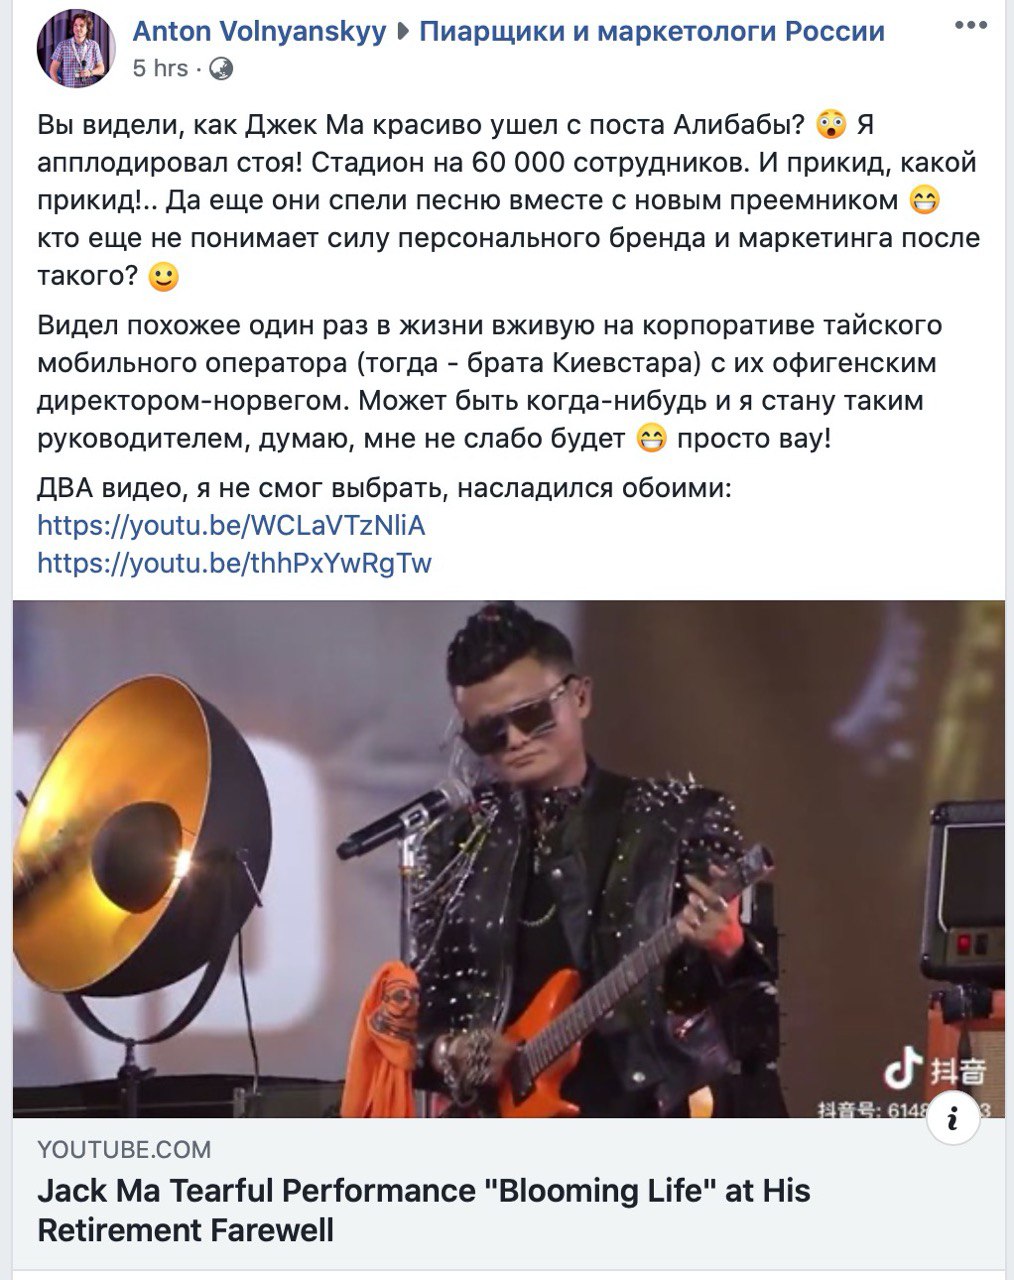Click the '5 hrs' post timestamp

pyautogui.click(x=160, y=68)
